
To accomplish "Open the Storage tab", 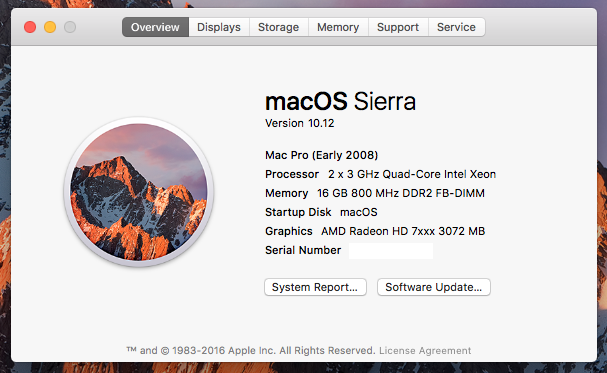I will coord(278,27).
